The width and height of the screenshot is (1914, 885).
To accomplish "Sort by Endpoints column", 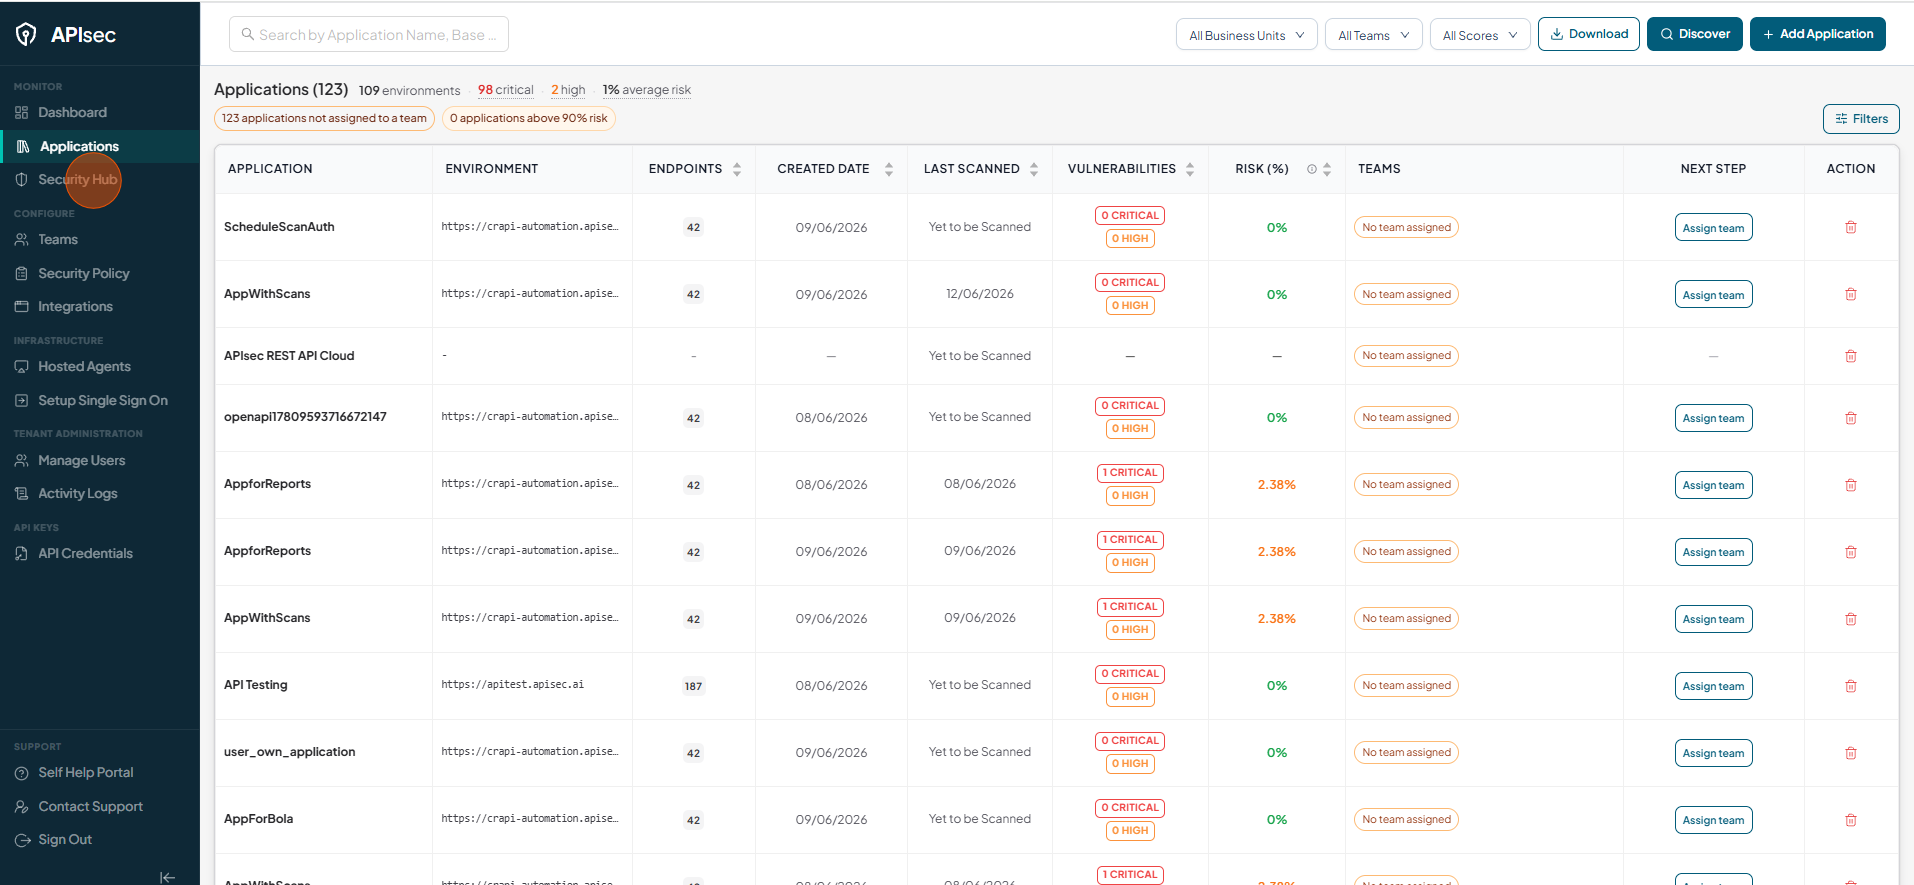I will tap(737, 169).
